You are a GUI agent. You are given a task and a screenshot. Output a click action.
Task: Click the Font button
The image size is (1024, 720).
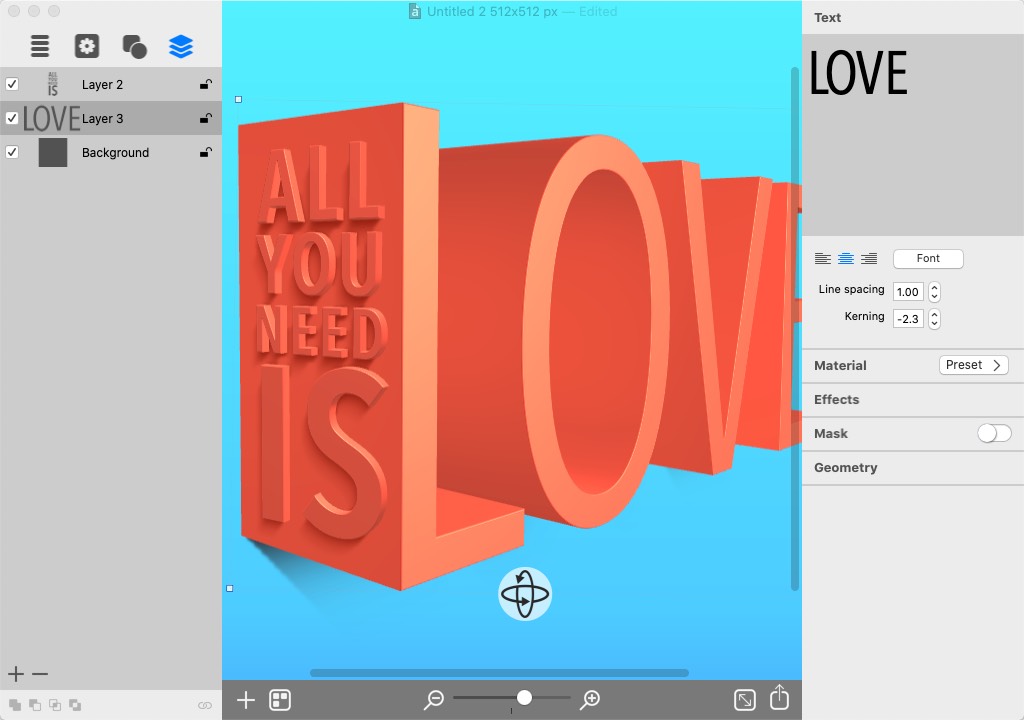coord(928,259)
